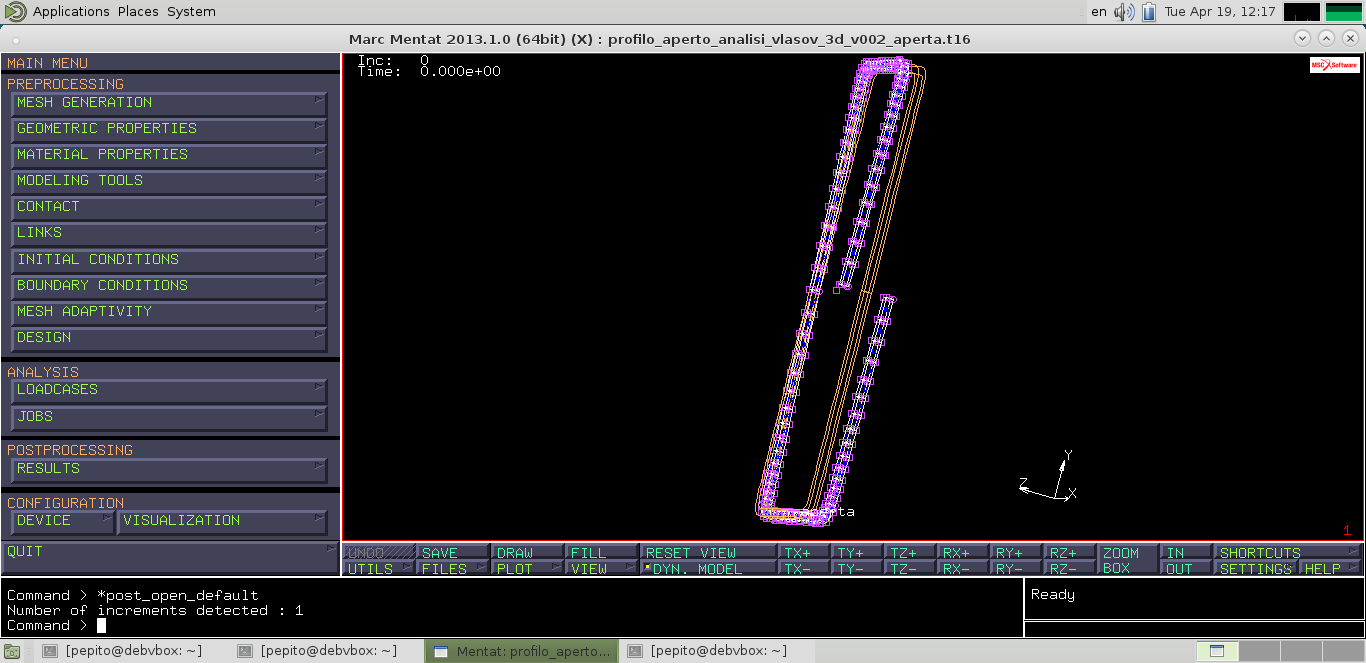The width and height of the screenshot is (1366, 663).
Task: Open the MESH GENERATION menu
Action: (x=169, y=103)
